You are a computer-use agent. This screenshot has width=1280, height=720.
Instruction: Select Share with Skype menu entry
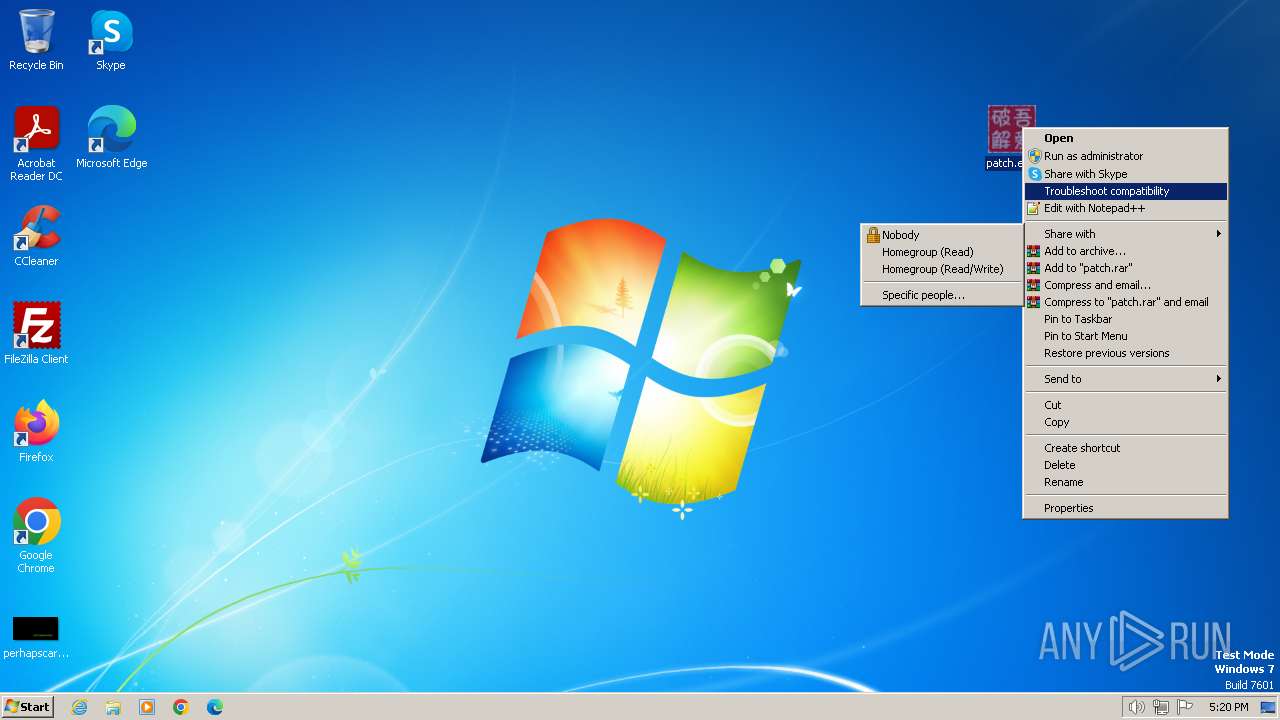coord(1126,174)
